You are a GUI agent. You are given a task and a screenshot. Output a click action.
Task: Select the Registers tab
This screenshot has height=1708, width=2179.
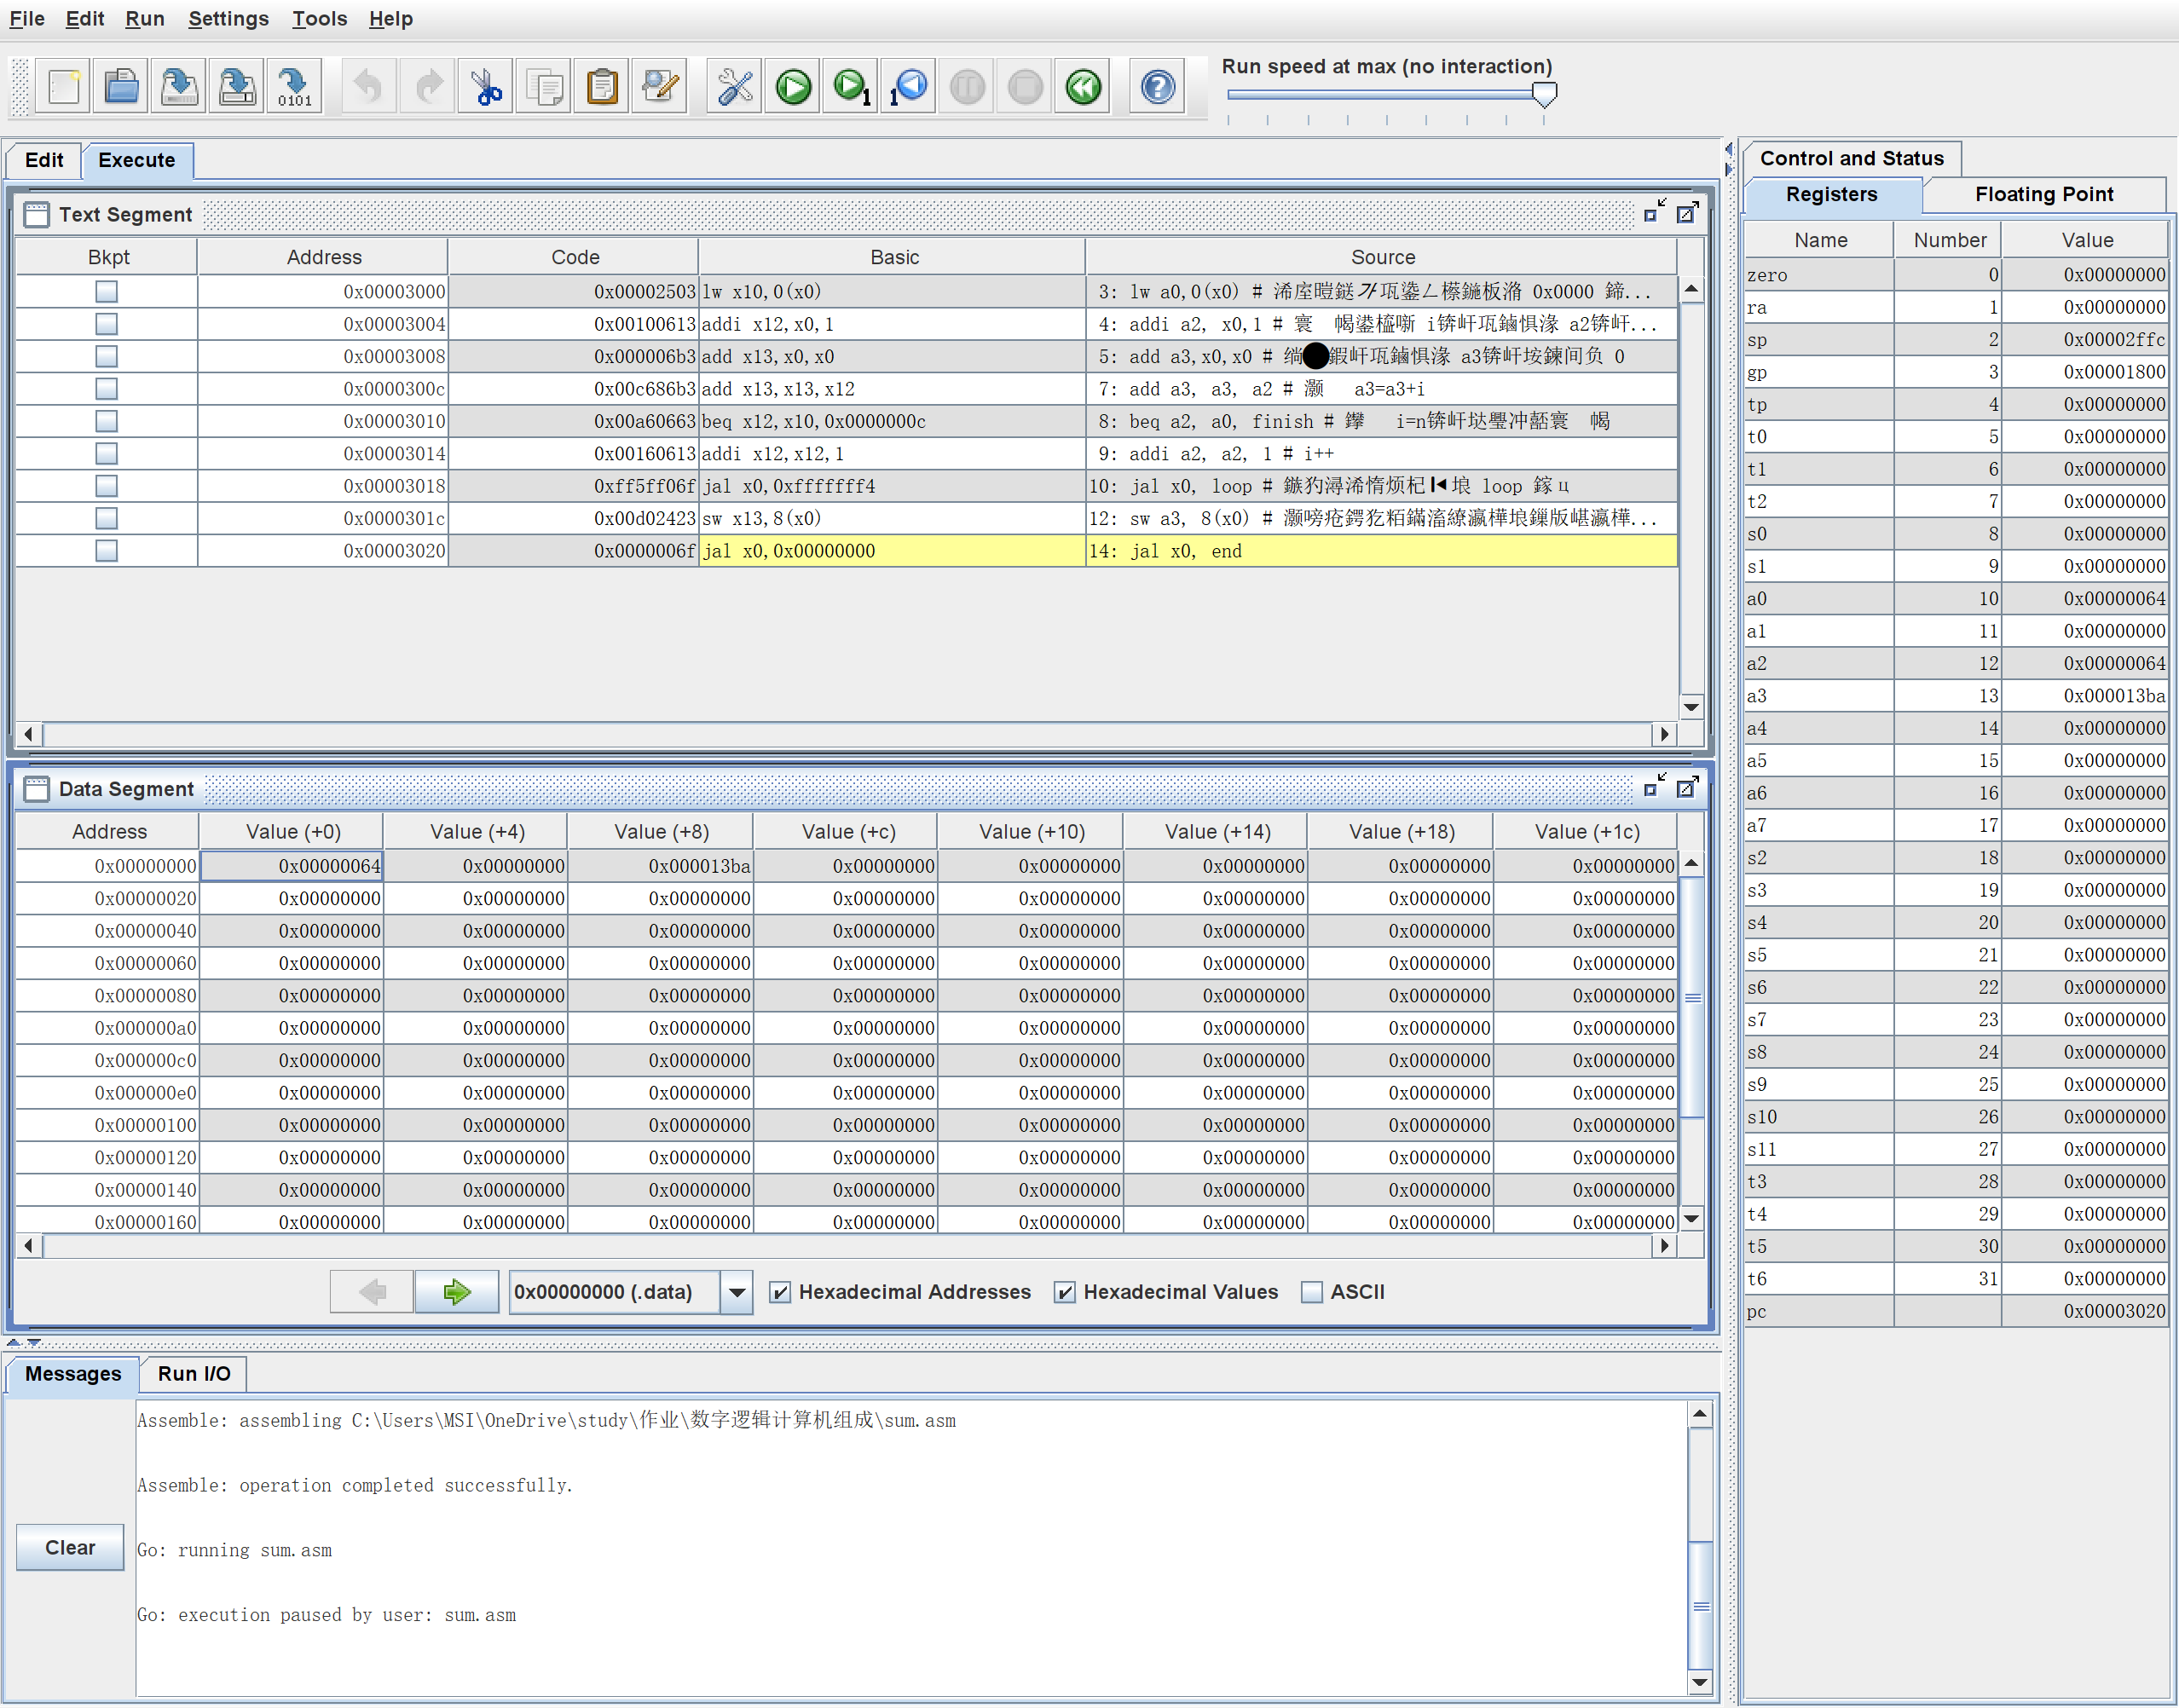(x=1832, y=194)
